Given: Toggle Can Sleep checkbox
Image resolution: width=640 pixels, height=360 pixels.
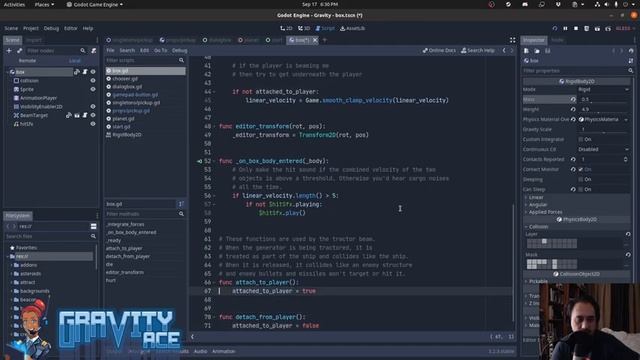Looking at the screenshot, I should click(581, 189).
